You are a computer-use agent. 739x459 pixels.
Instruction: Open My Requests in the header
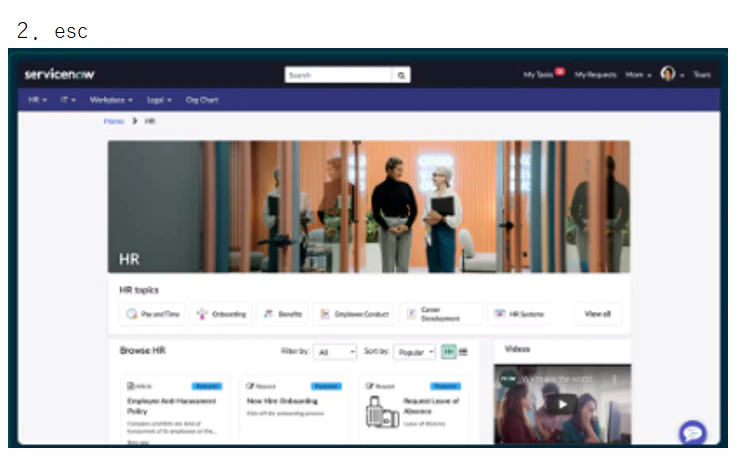pyautogui.click(x=595, y=74)
